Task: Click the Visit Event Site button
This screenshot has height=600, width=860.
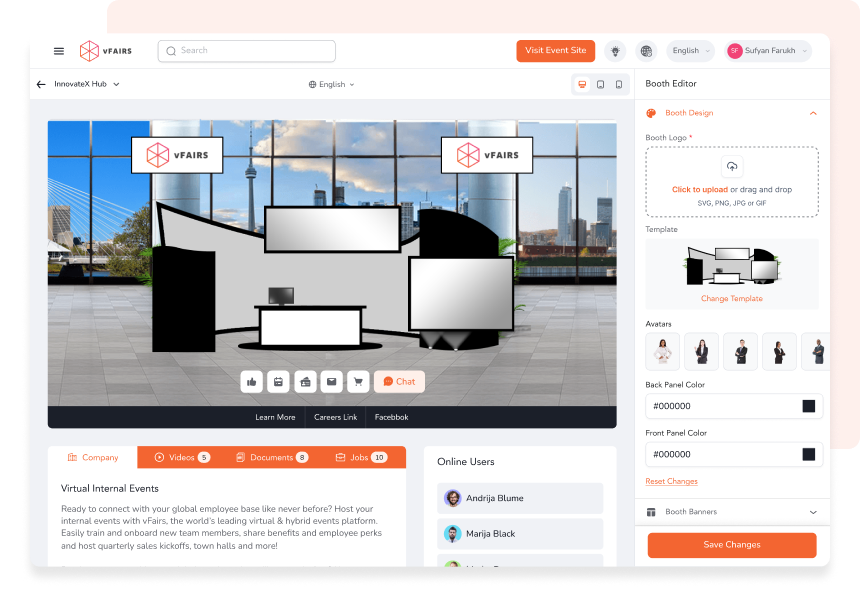Action: 556,51
